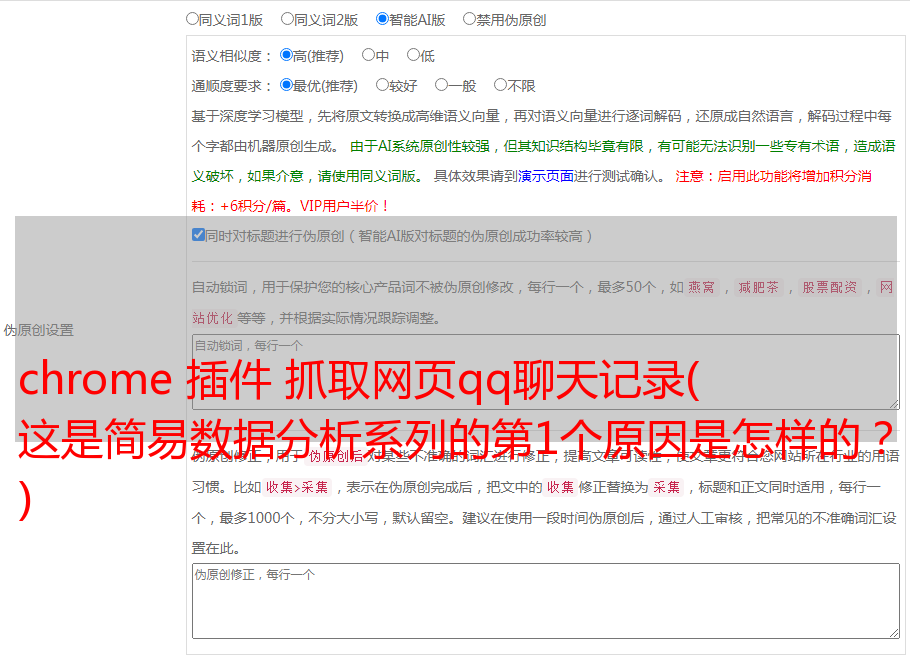
Task: Set 语义相似度 to 中
Action: pyautogui.click(x=368, y=55)
